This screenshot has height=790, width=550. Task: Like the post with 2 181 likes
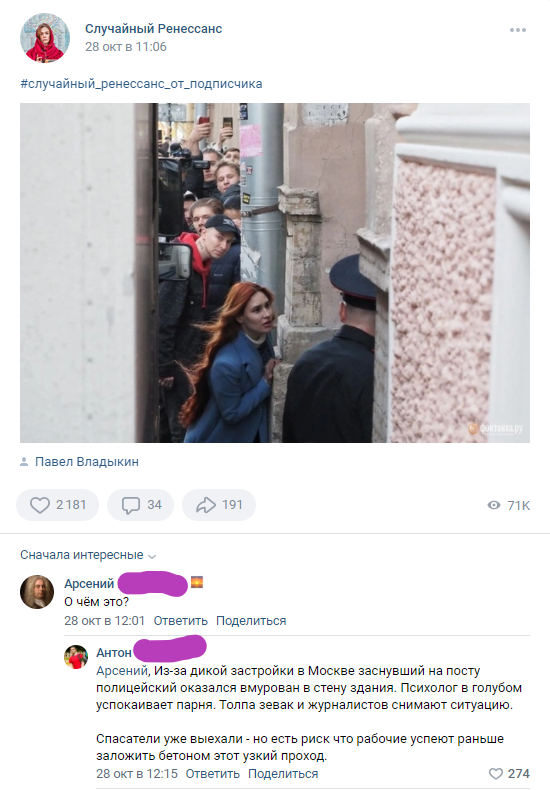pyautogui.click(x=57, y=505)
